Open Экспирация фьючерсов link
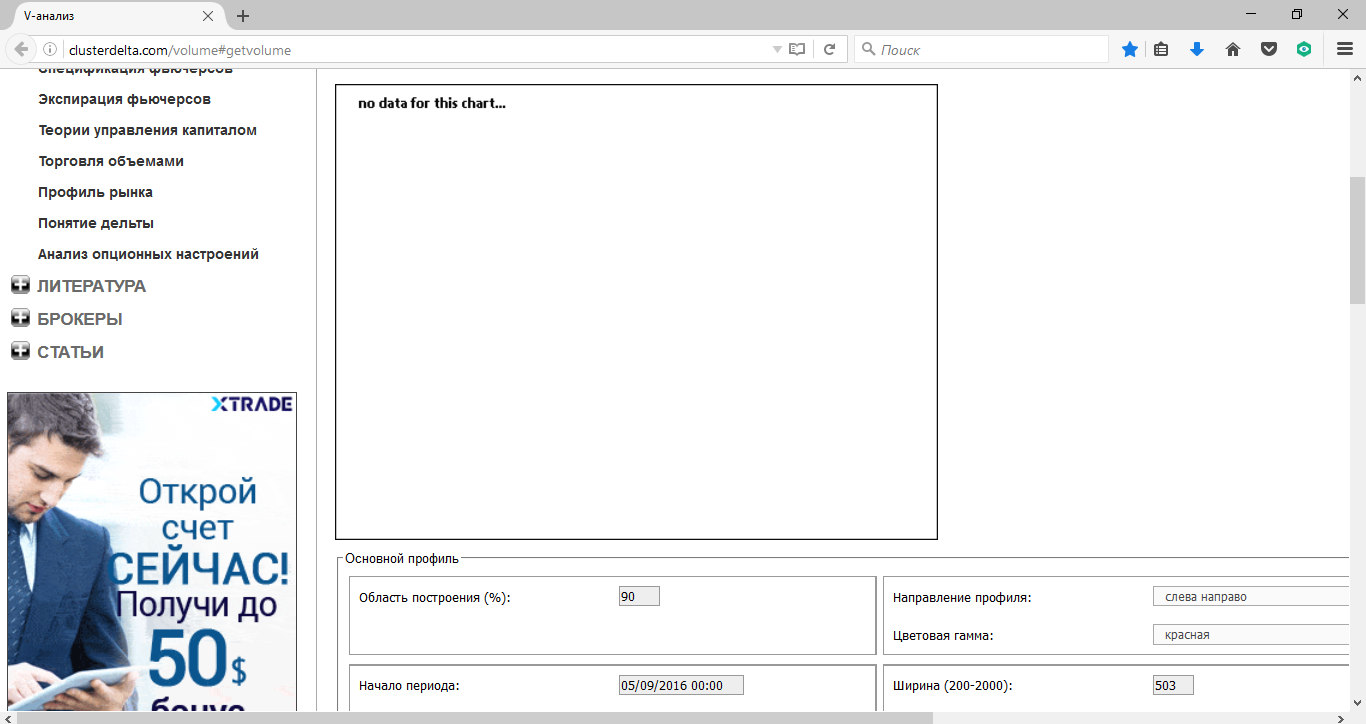 pyautogui.click(x=125, y=99)
